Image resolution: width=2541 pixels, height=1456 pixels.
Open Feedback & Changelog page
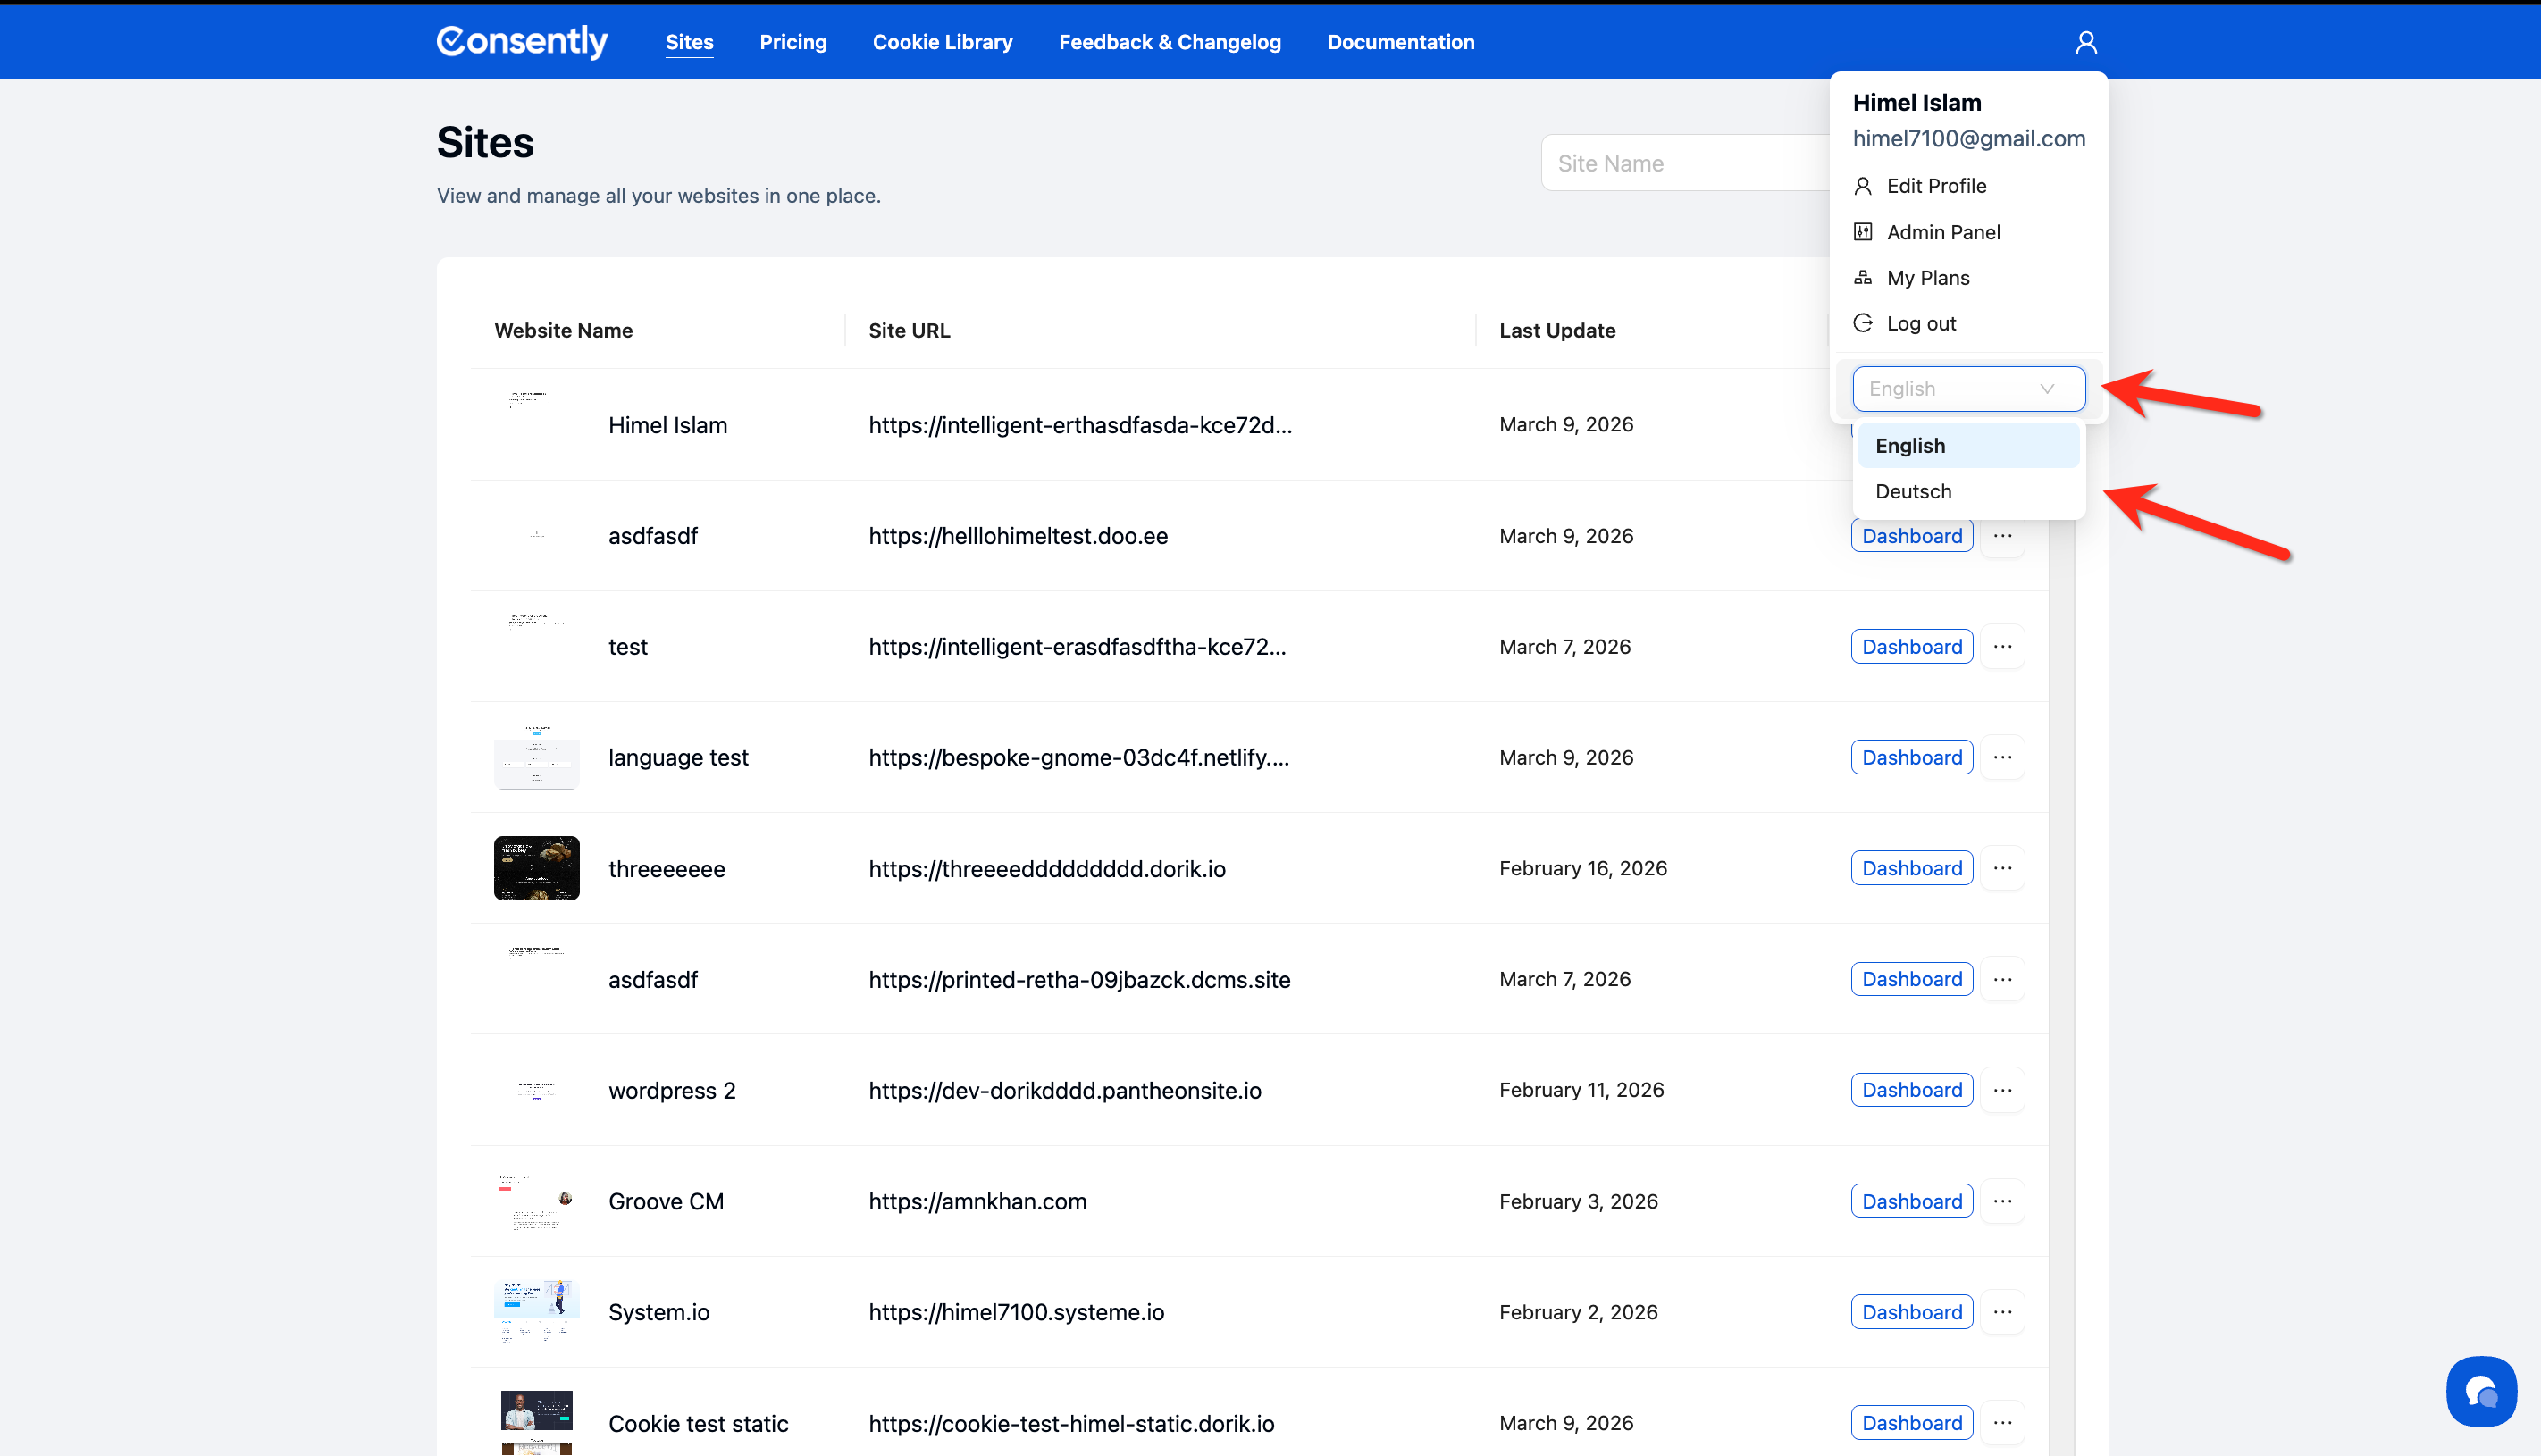[1169, 42]
